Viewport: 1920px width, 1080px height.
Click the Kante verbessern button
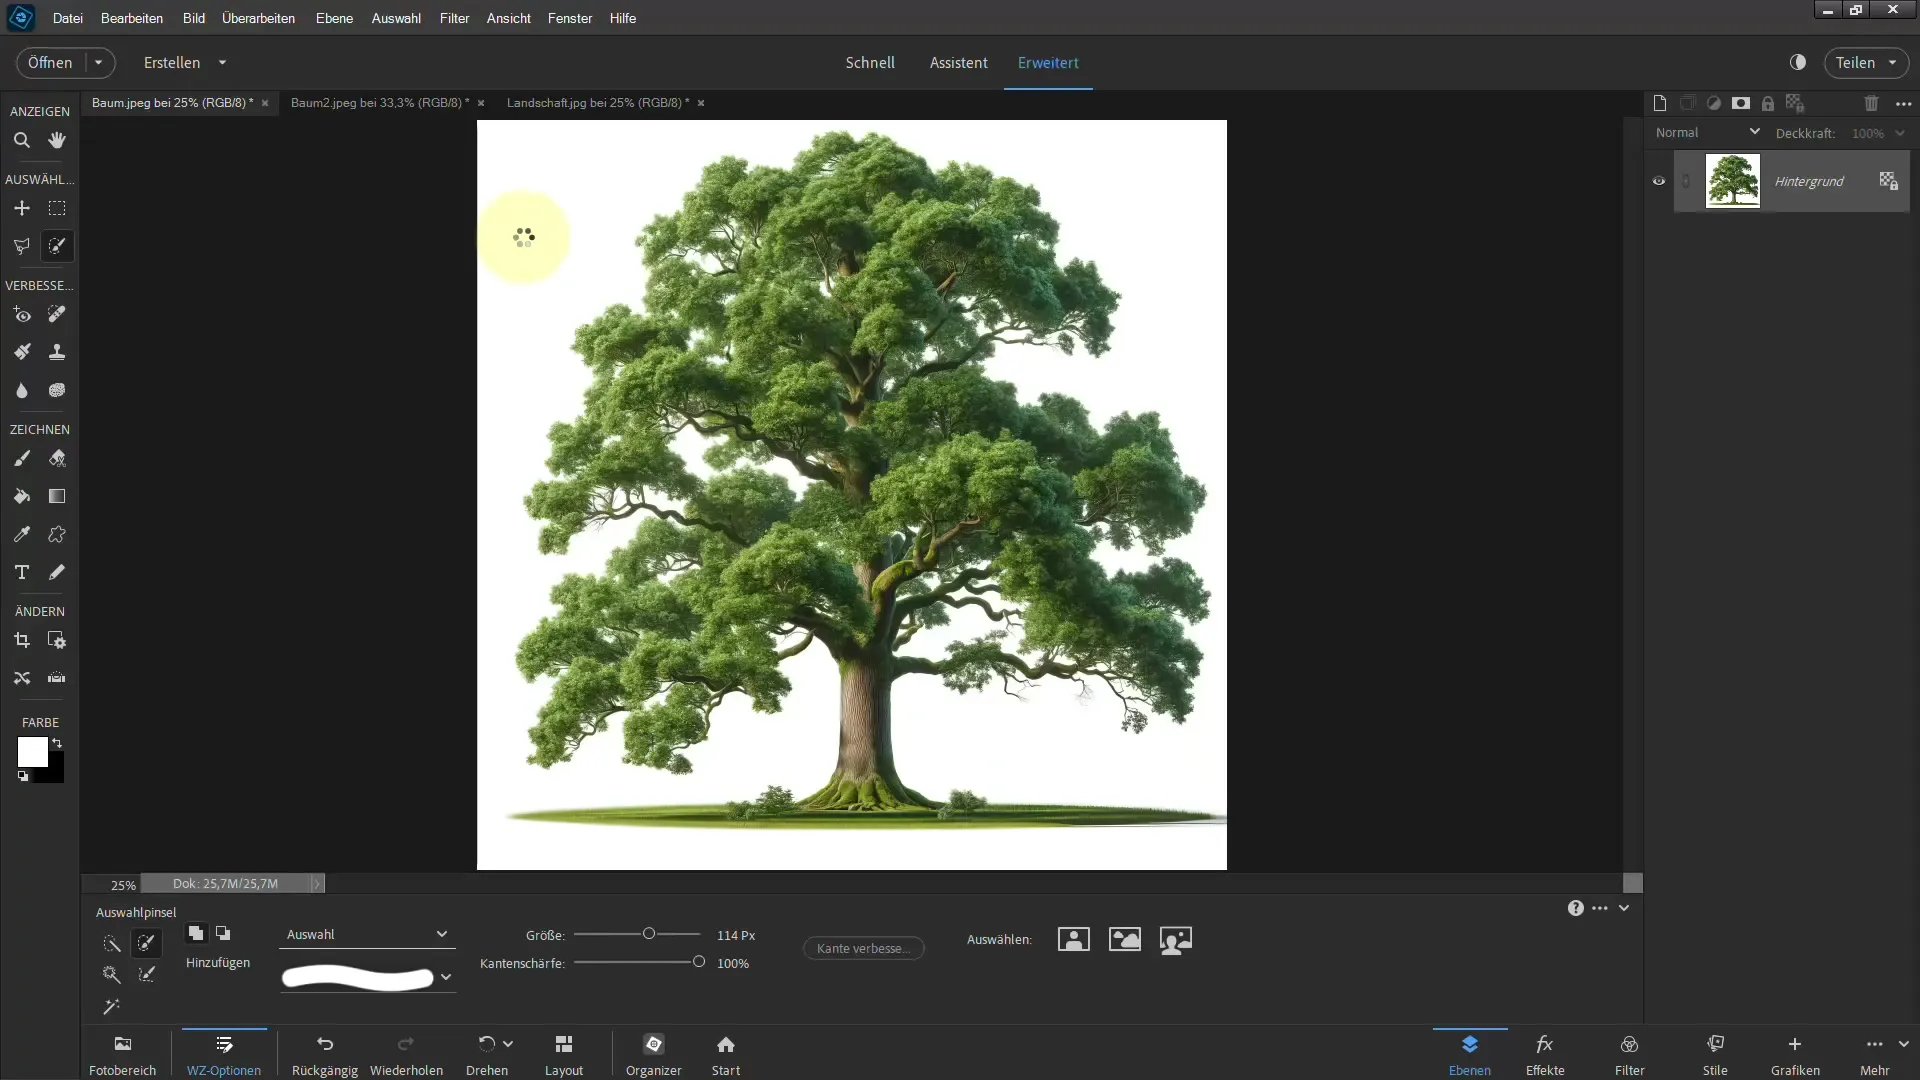point(864,948)
